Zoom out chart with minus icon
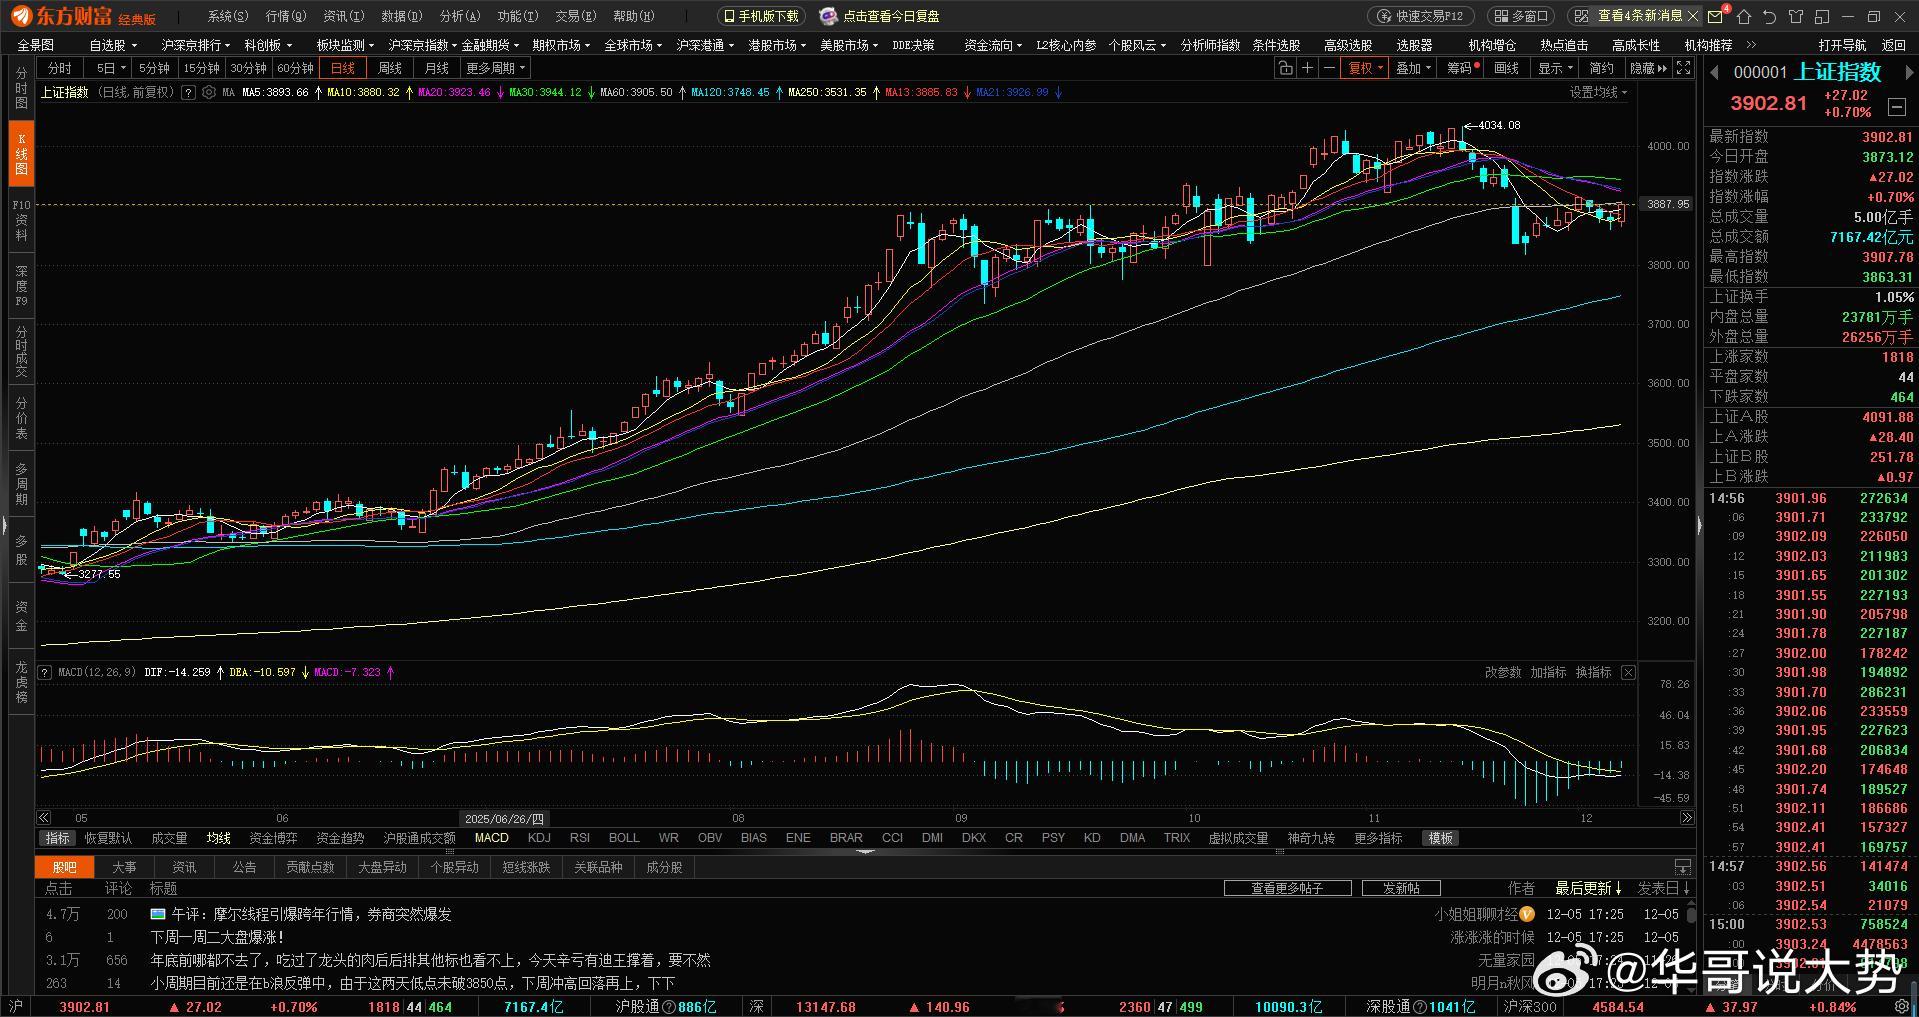This screenshot has width=1919, height=1017. [1329, 68]
